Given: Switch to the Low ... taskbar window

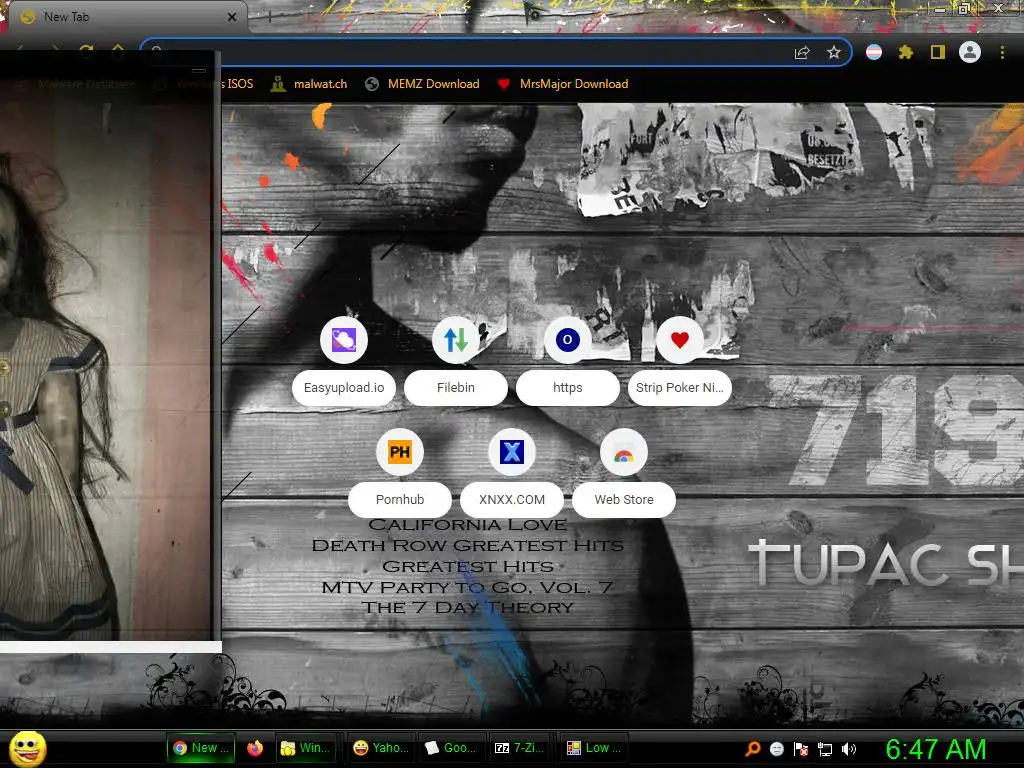Looking at the screenshot, I should coord(594,748).
